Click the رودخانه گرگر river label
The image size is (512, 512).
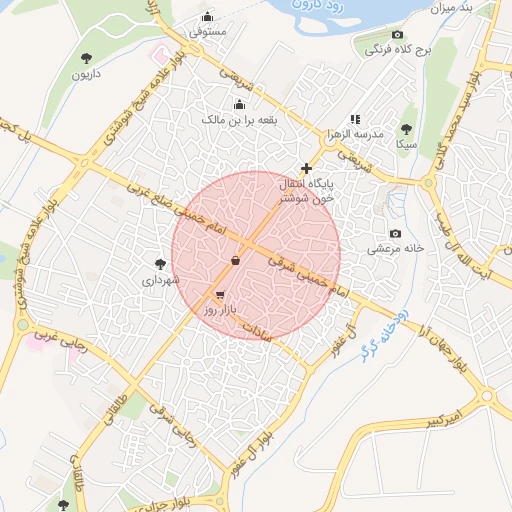(385, 335)
